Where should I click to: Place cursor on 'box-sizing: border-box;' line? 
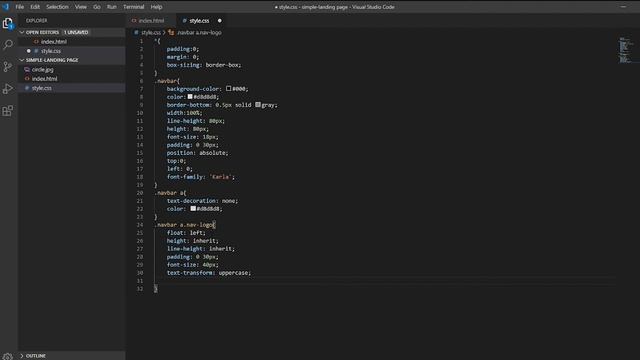point(204,65)
